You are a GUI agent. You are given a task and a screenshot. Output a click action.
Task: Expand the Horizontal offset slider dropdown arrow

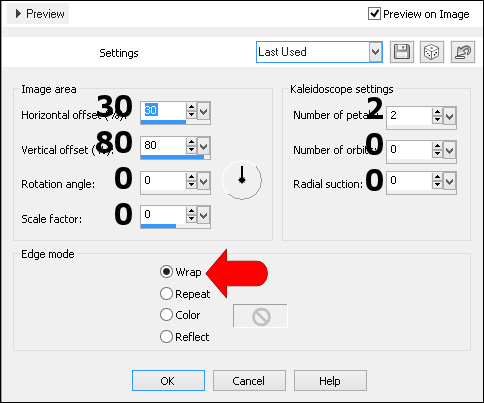[x=203, y=111]
